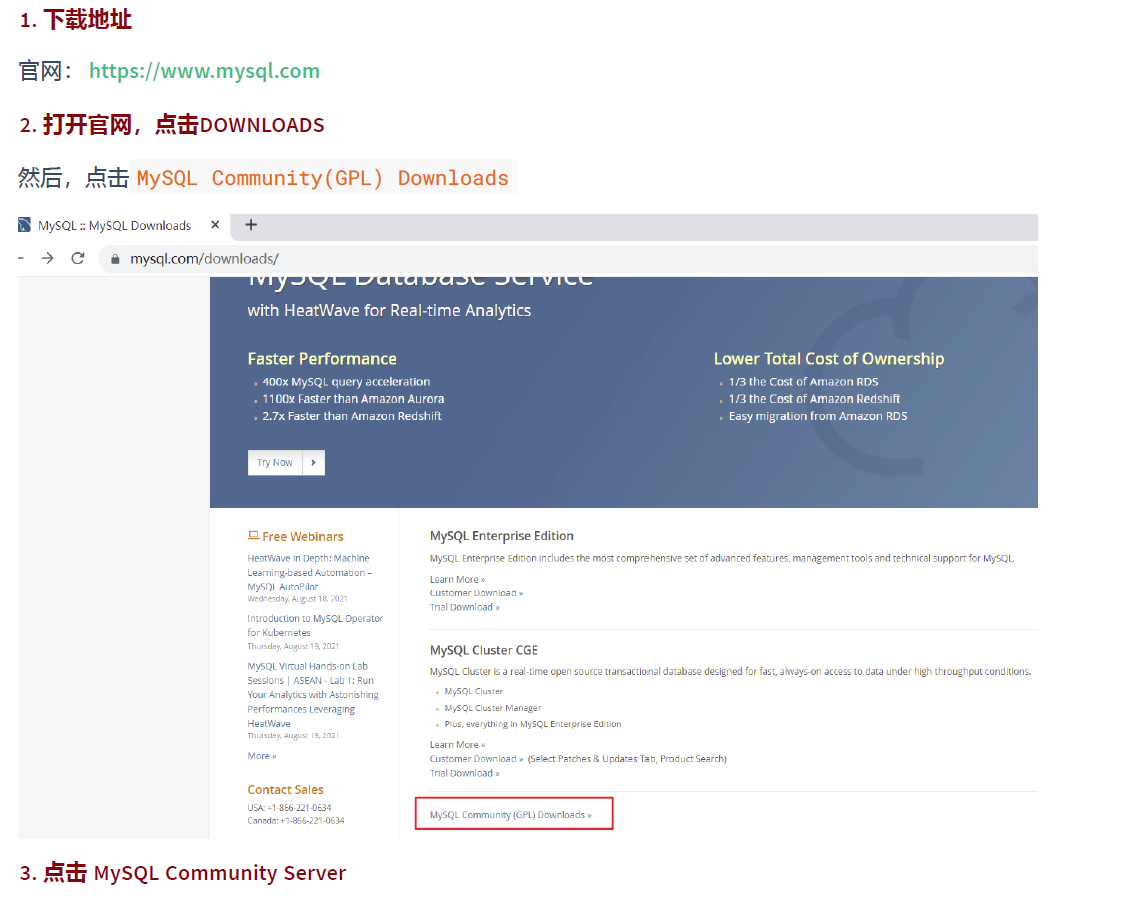The image size is (1135, 911).
Task: Open MySQL Virtual Hands-on Lab Sessions link
Action: 313,695
